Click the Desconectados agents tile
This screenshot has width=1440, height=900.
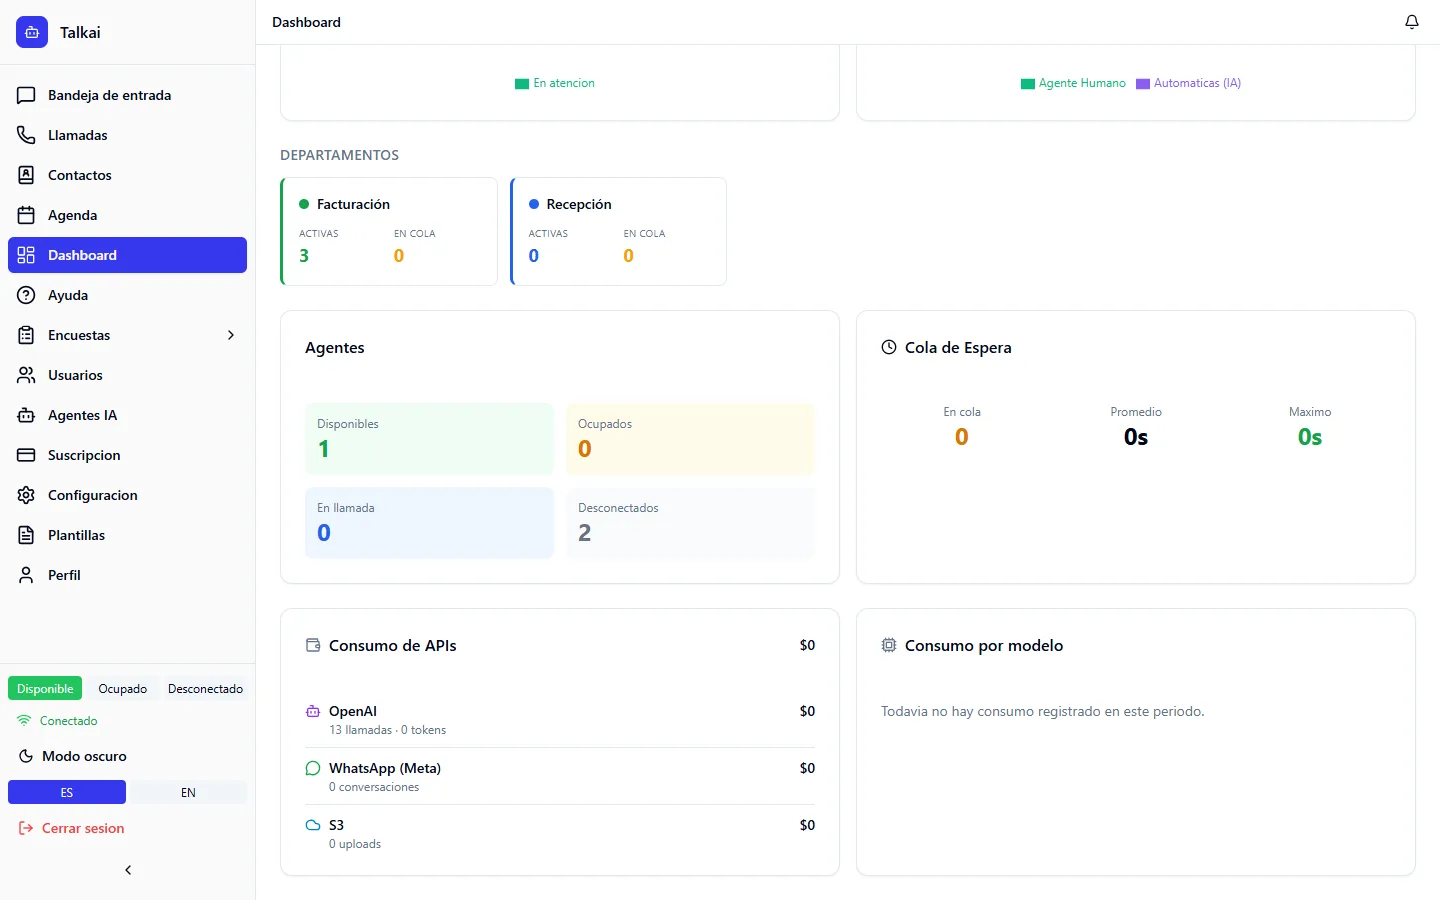tap(690, 523)
